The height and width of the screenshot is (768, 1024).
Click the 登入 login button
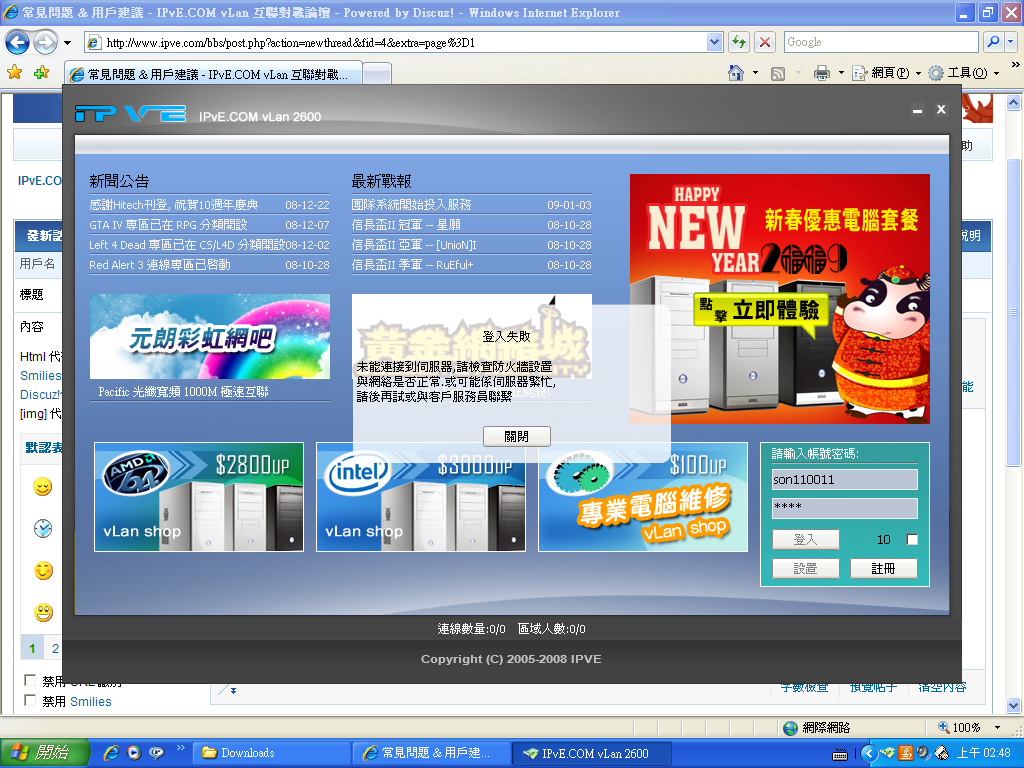(x=805, y=539)
